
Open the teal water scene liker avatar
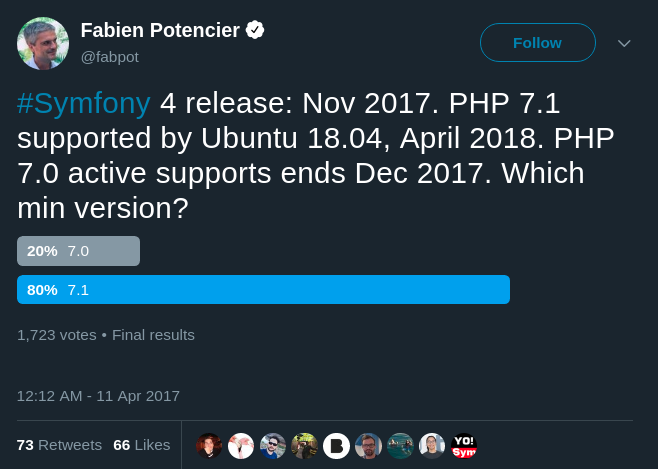pyautogui.click(x=400, y=446)
